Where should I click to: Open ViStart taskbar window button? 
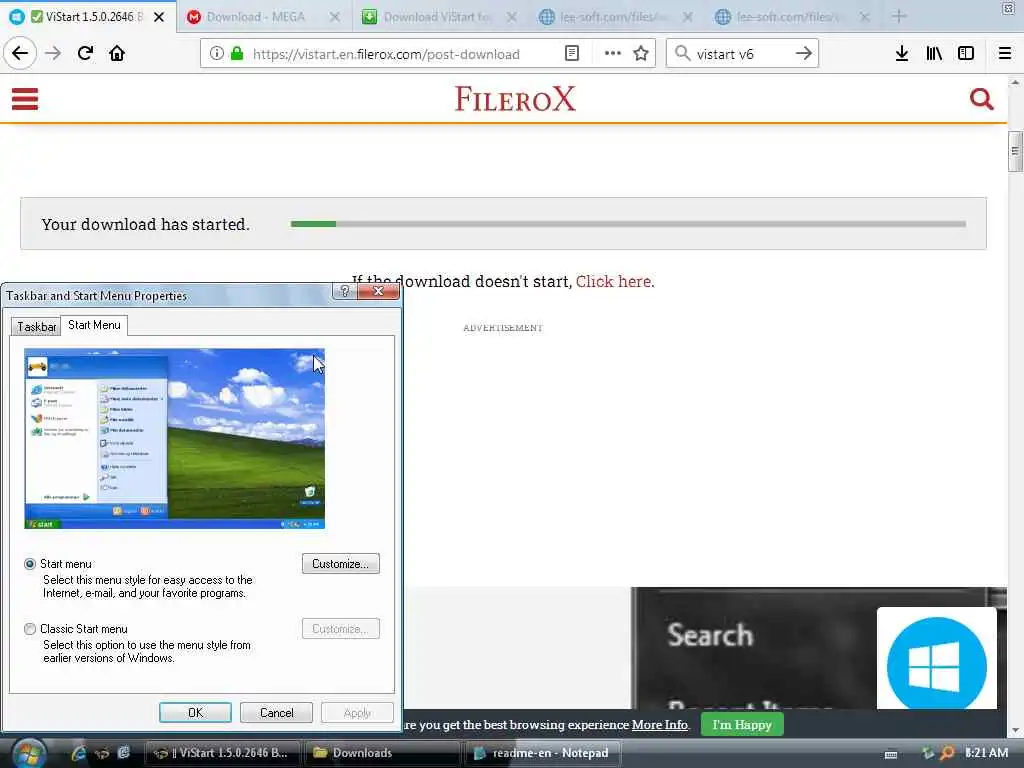point(222,753)
